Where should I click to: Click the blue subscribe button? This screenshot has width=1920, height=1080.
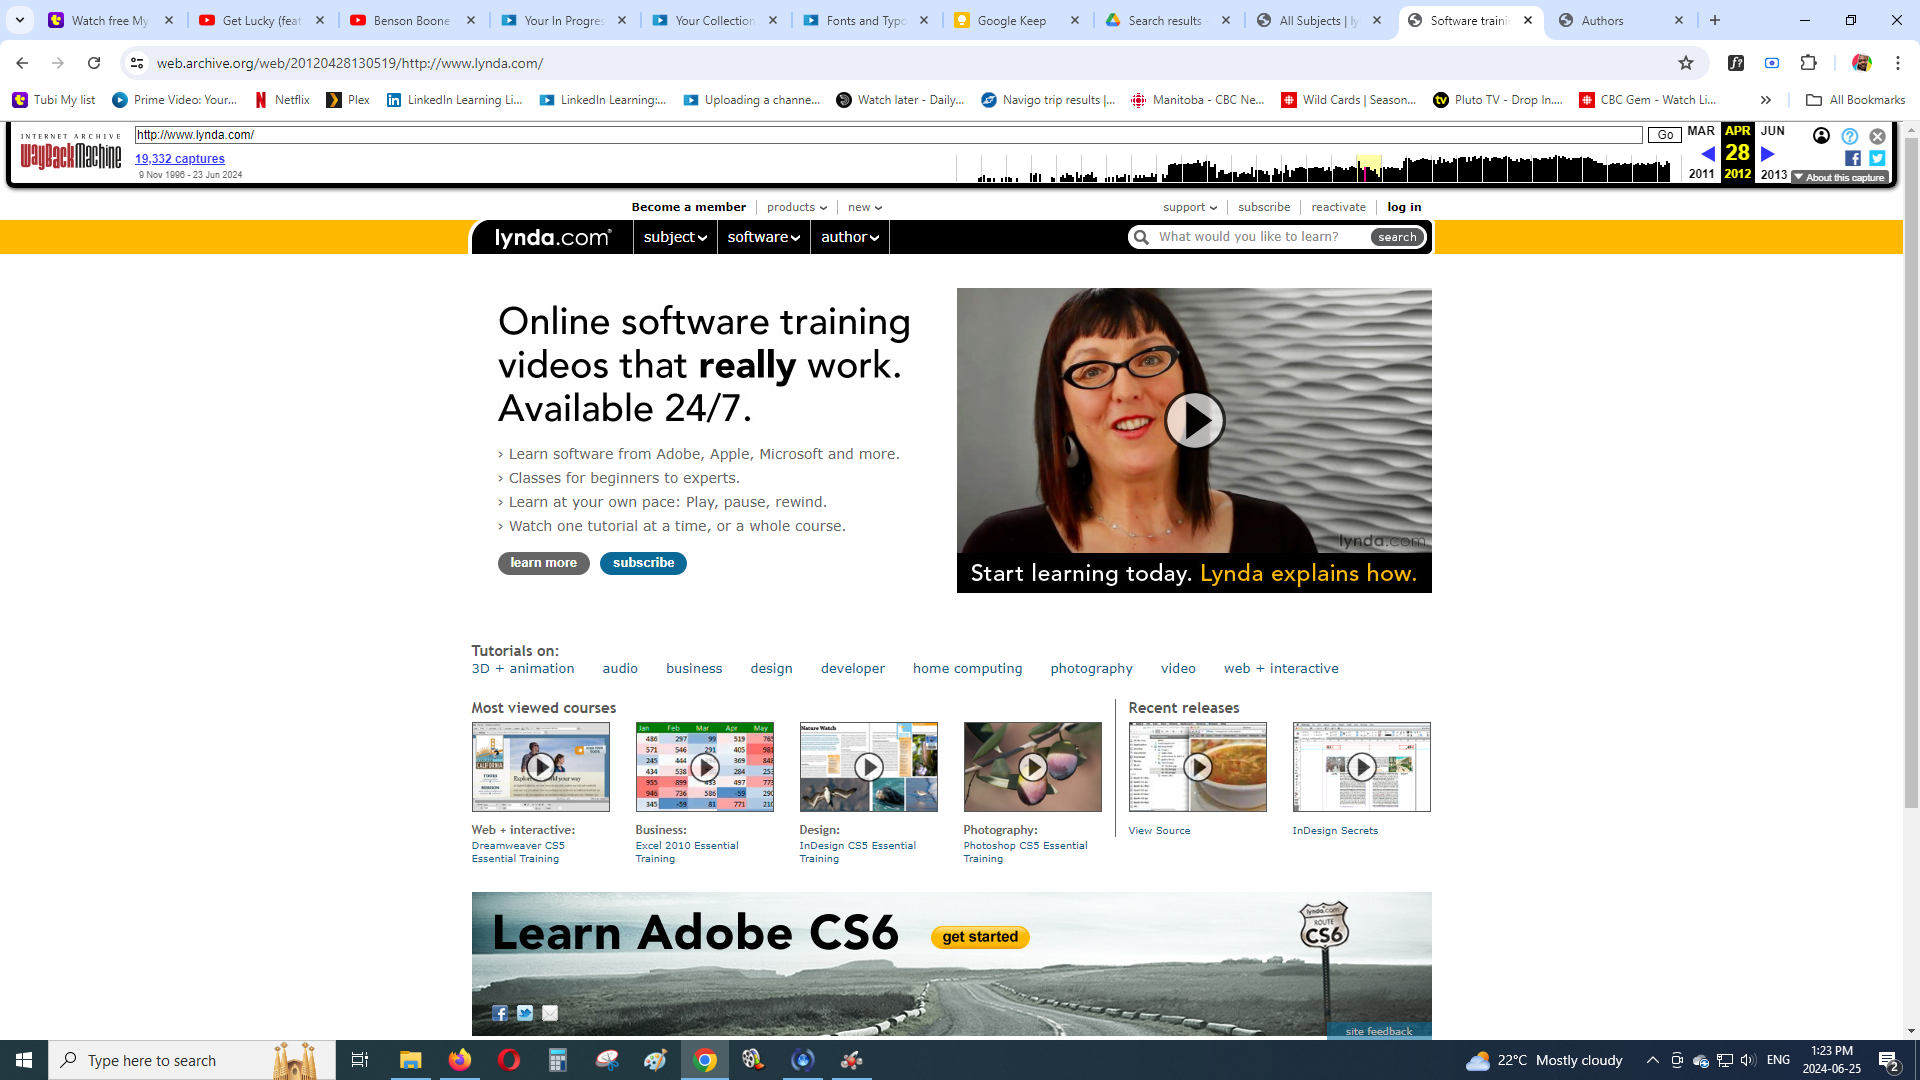(643, 563)
